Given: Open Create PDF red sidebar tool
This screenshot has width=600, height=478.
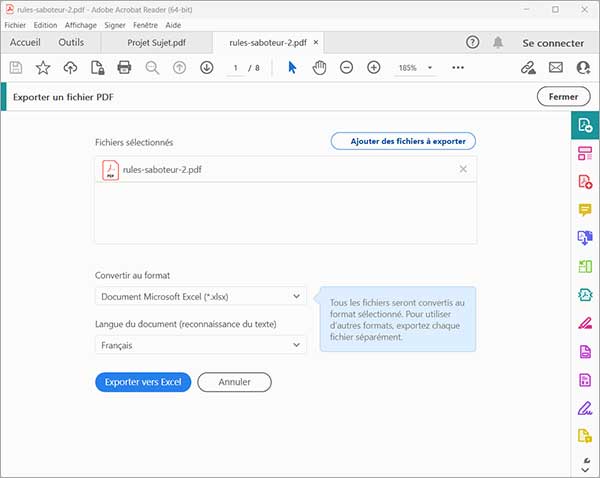Looking at the screenshot, I should pos(585,181).
